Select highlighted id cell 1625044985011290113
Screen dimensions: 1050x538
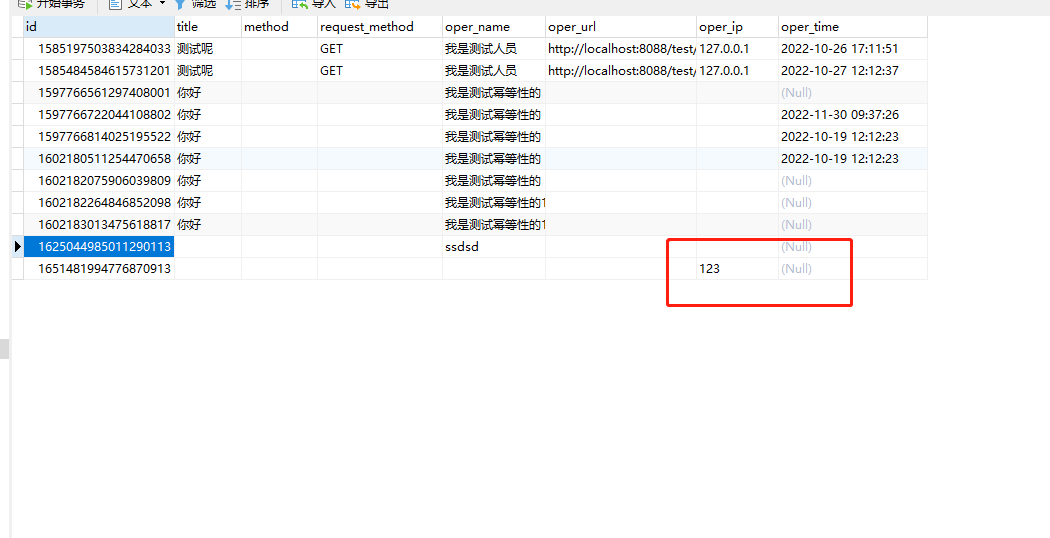(99, 247)
